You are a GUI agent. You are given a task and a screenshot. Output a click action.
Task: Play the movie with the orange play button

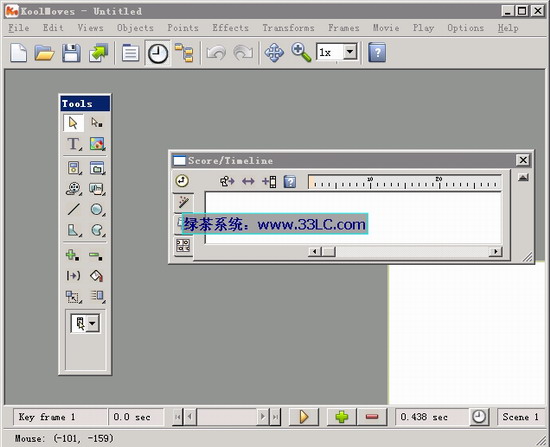[x=304, y=417]
